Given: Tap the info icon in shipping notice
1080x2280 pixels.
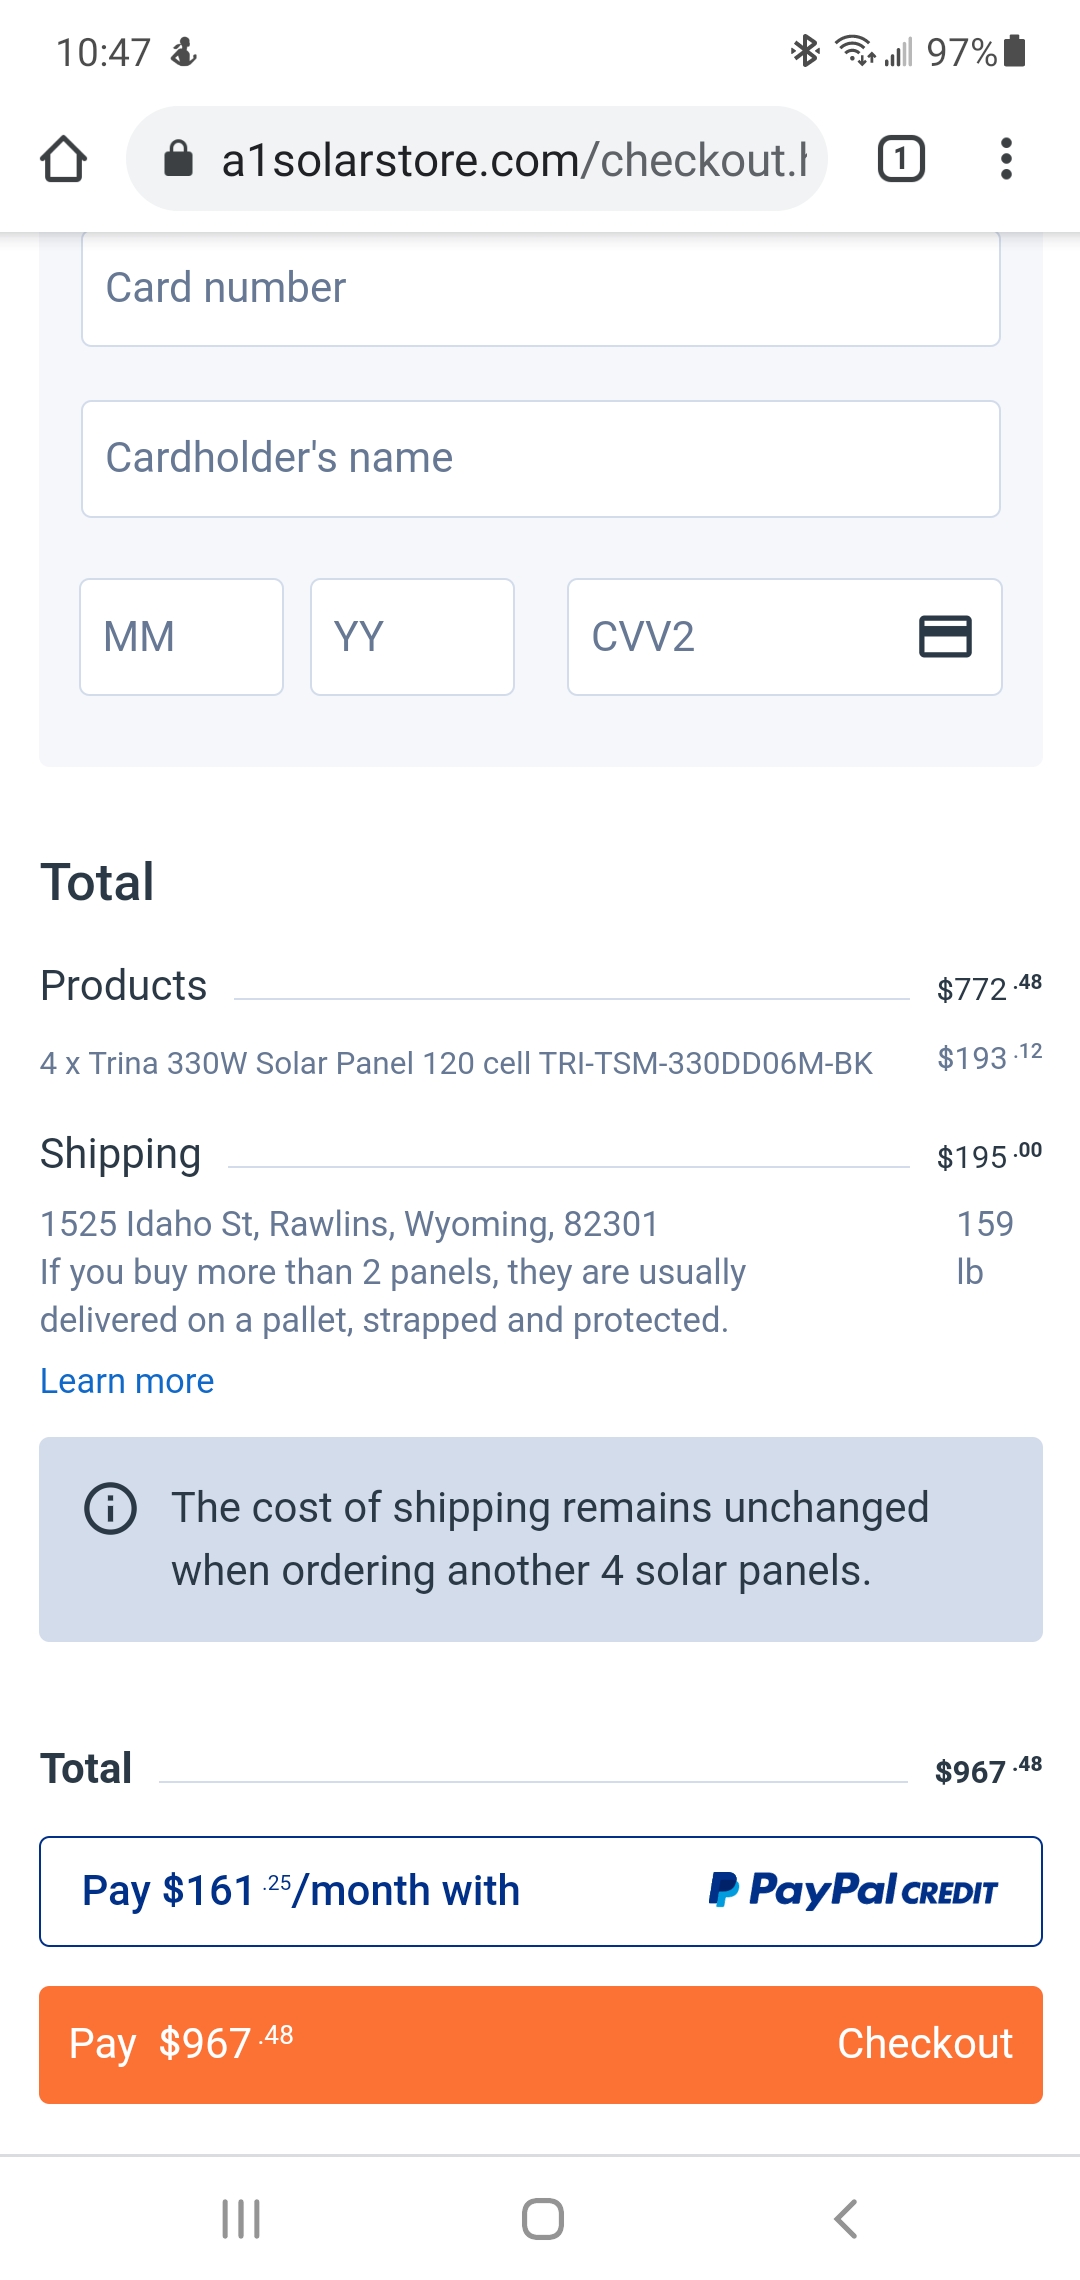Looking at the screenshot, I should point(110,1508).
